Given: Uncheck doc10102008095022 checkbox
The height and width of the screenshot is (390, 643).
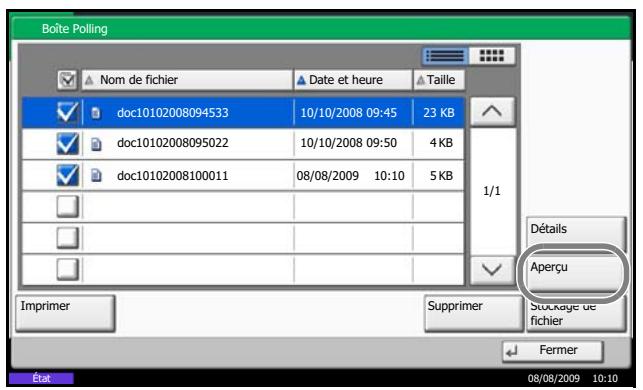Looking at the screenshot, I should 68,144.
